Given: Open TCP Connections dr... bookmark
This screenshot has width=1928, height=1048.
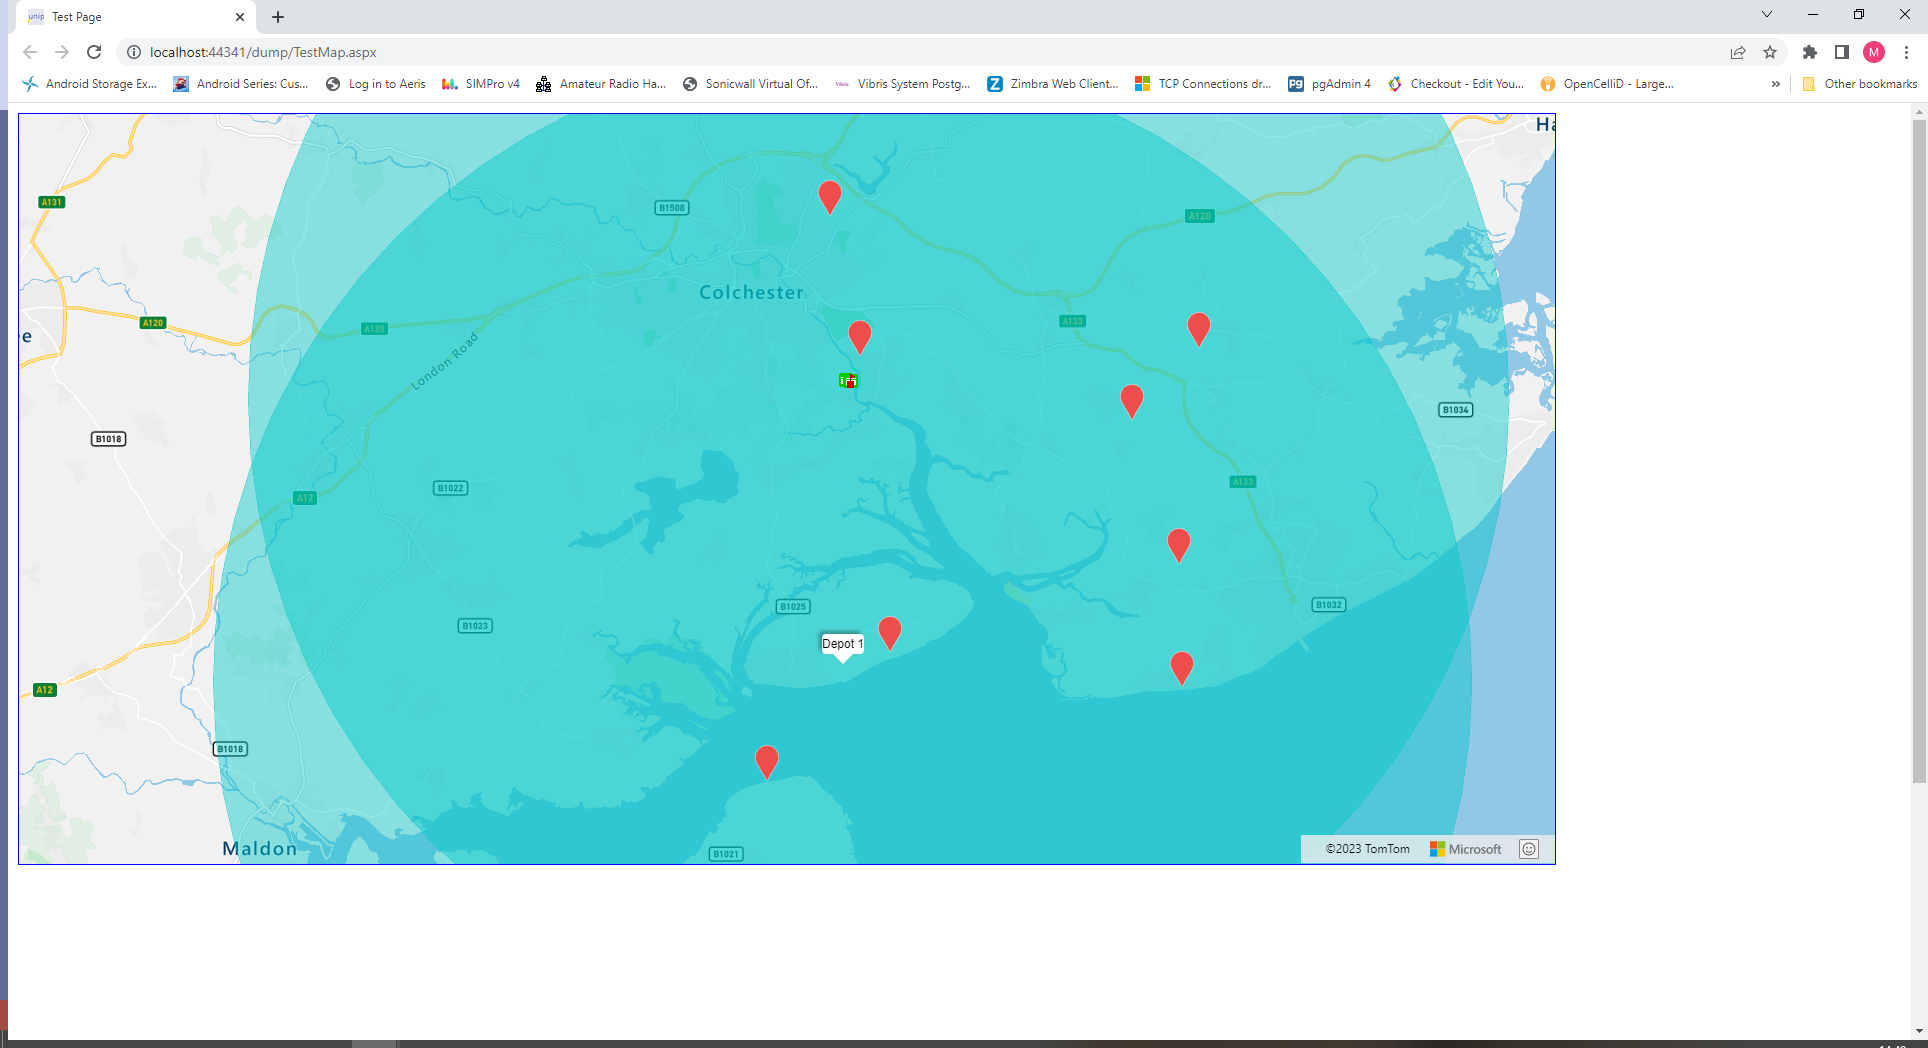Looking at the screenshot, I should 1203,84.
